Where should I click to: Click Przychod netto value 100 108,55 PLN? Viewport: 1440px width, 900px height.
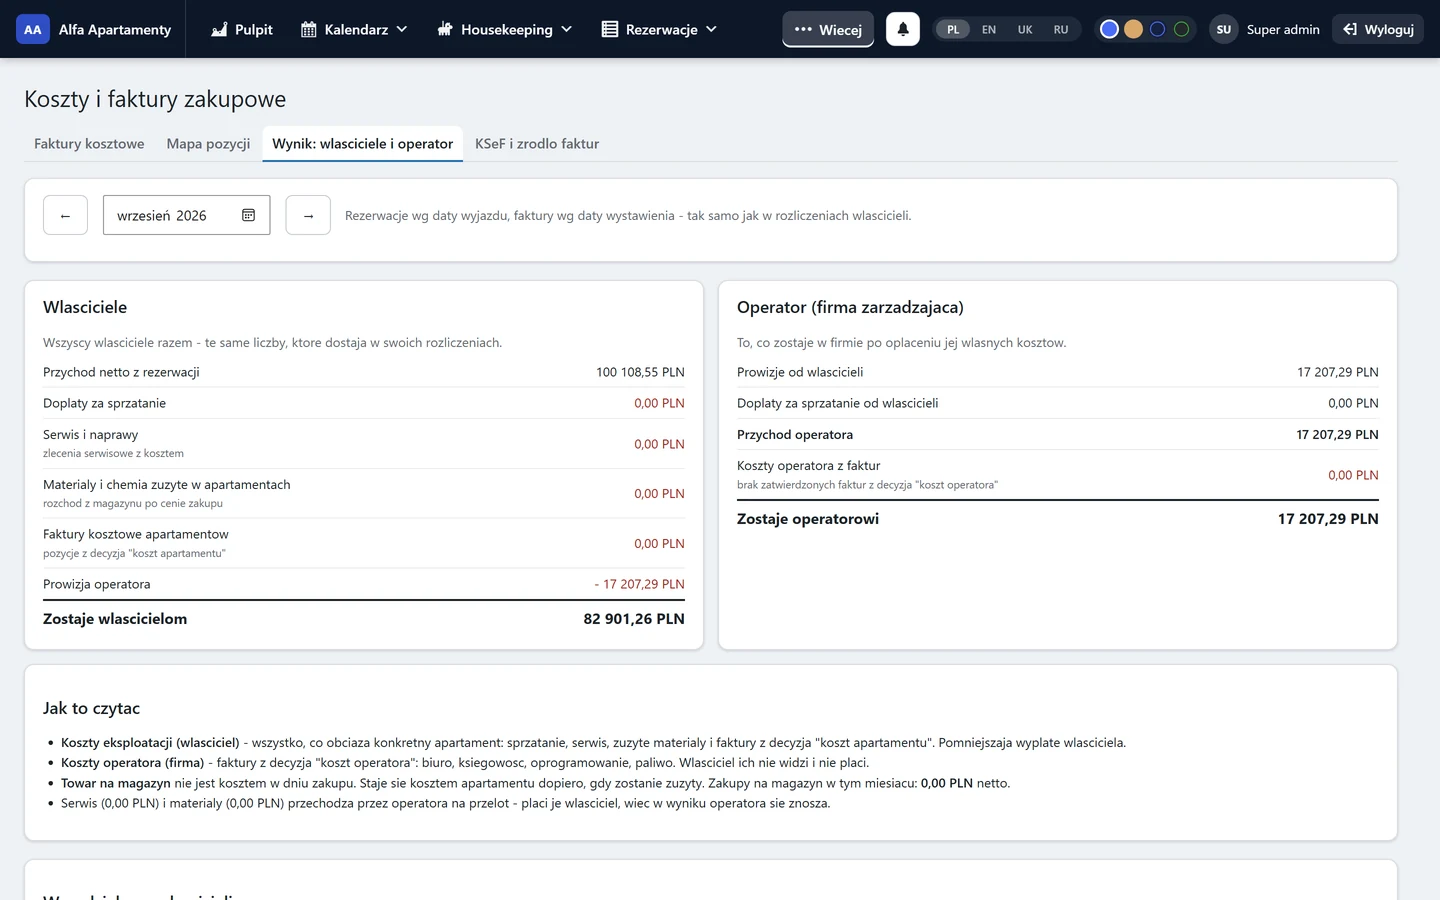(x=640, y=372)
